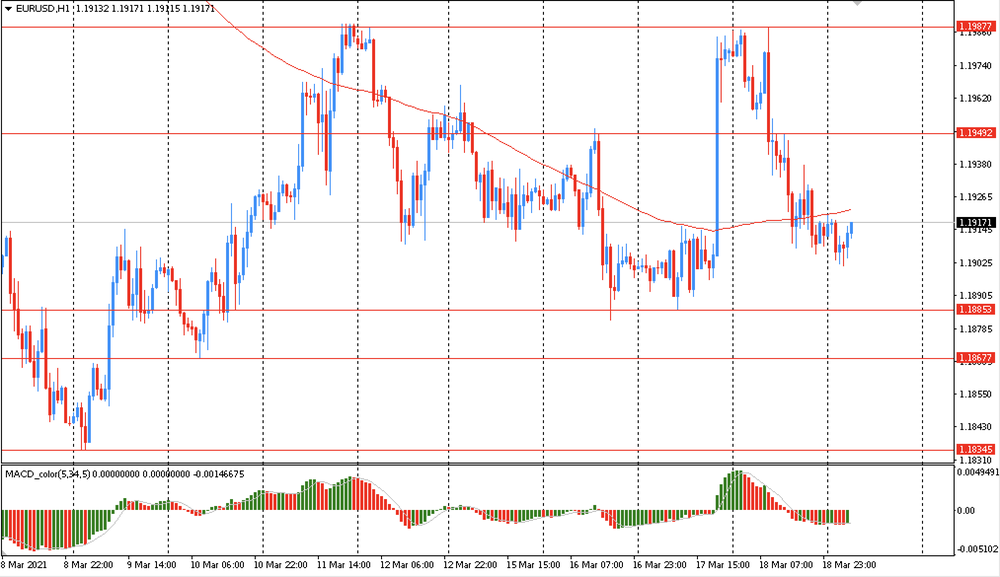The width and height of the screenshot is (1000, 577).
Task: Click price scale value 1.18905
Action: coord(976,295)
